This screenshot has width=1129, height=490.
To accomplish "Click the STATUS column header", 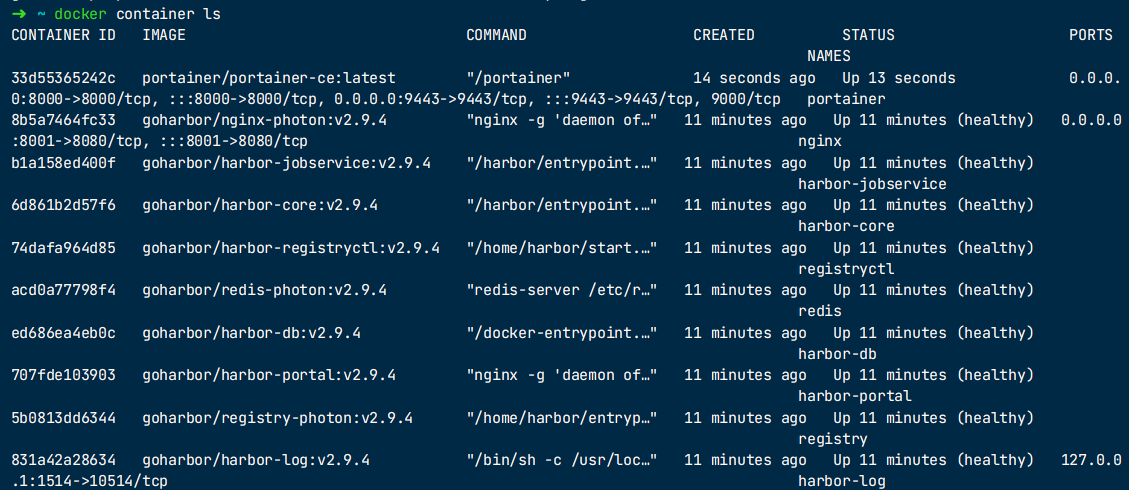I will pyautogui.click(x=868, y=35).
